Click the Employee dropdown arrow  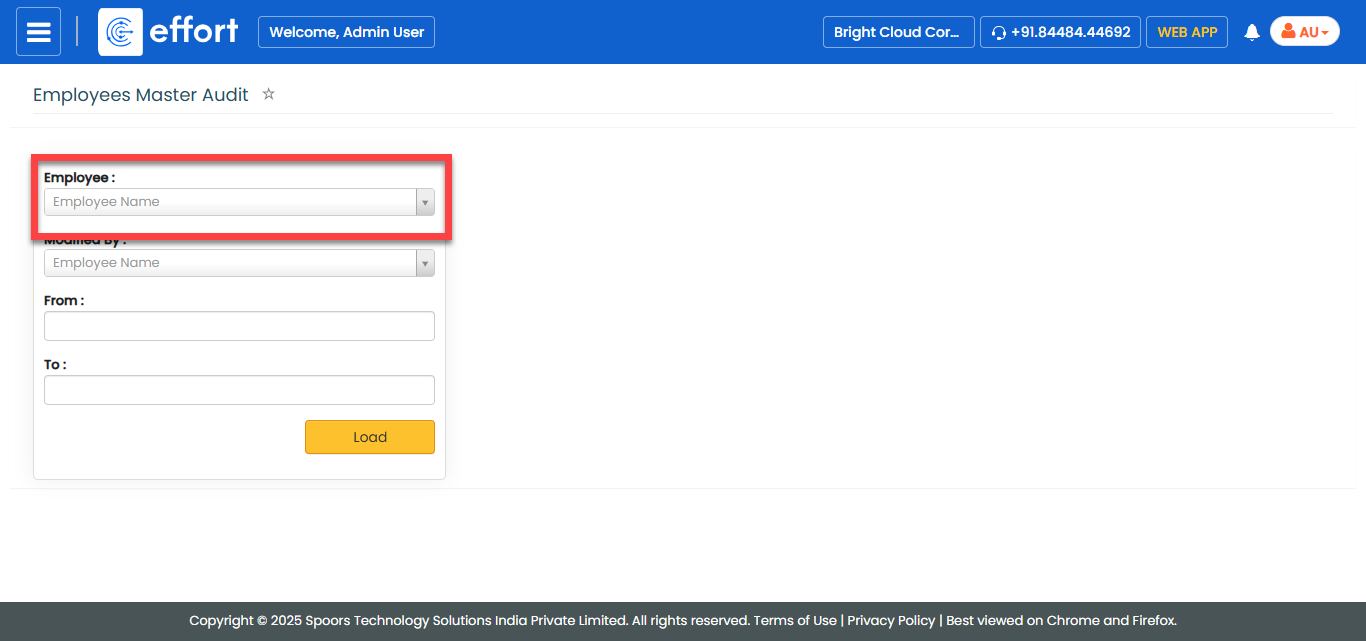[425, 202]
